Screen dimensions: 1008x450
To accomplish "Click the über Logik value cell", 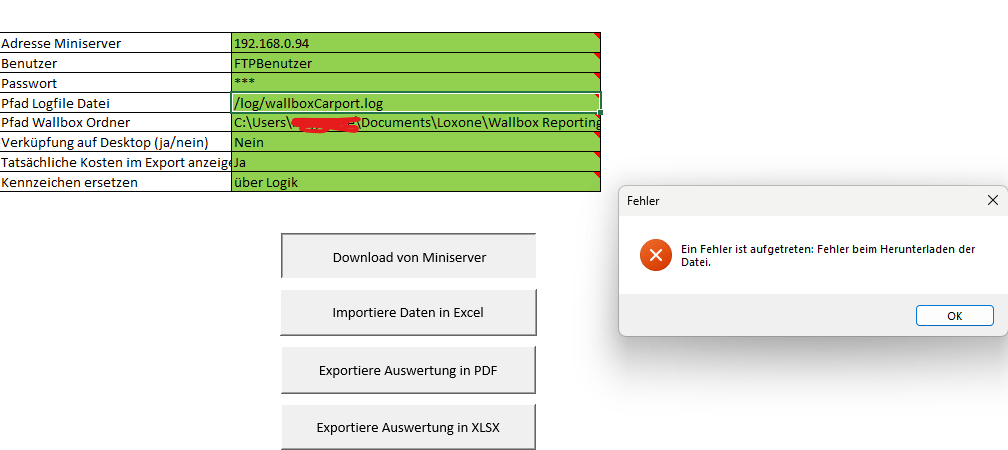I will pos(415,182).
